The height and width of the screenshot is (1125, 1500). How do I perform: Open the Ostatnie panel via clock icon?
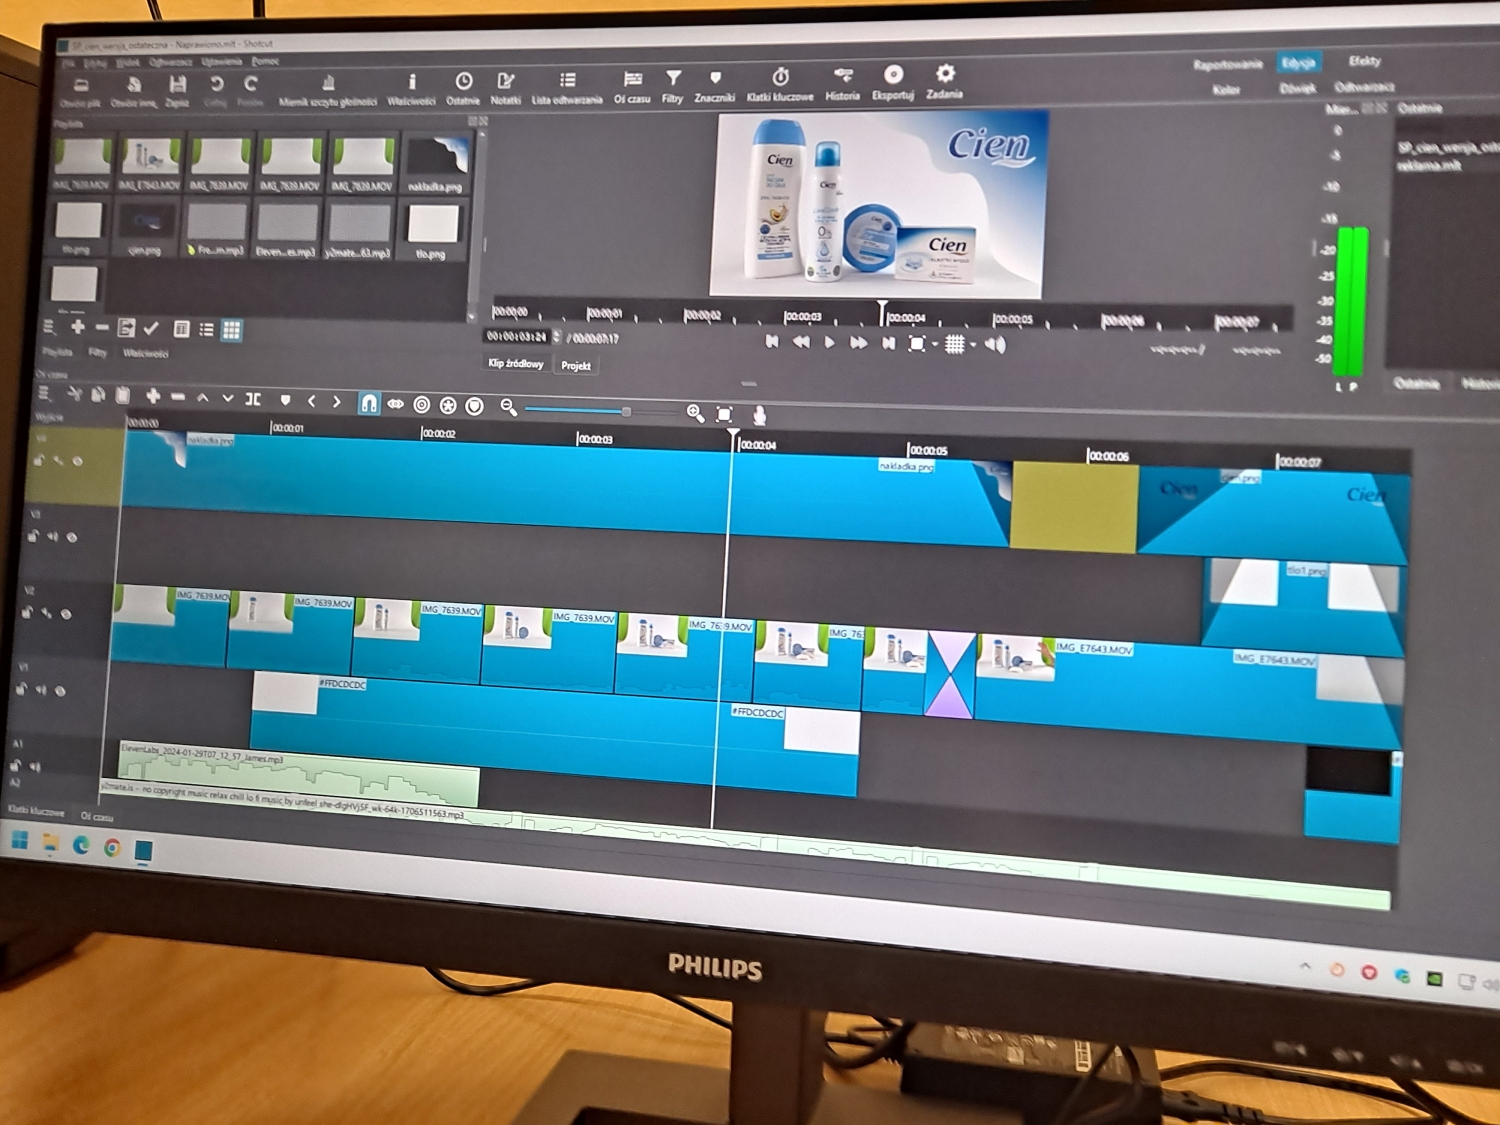tap(463, 88)
